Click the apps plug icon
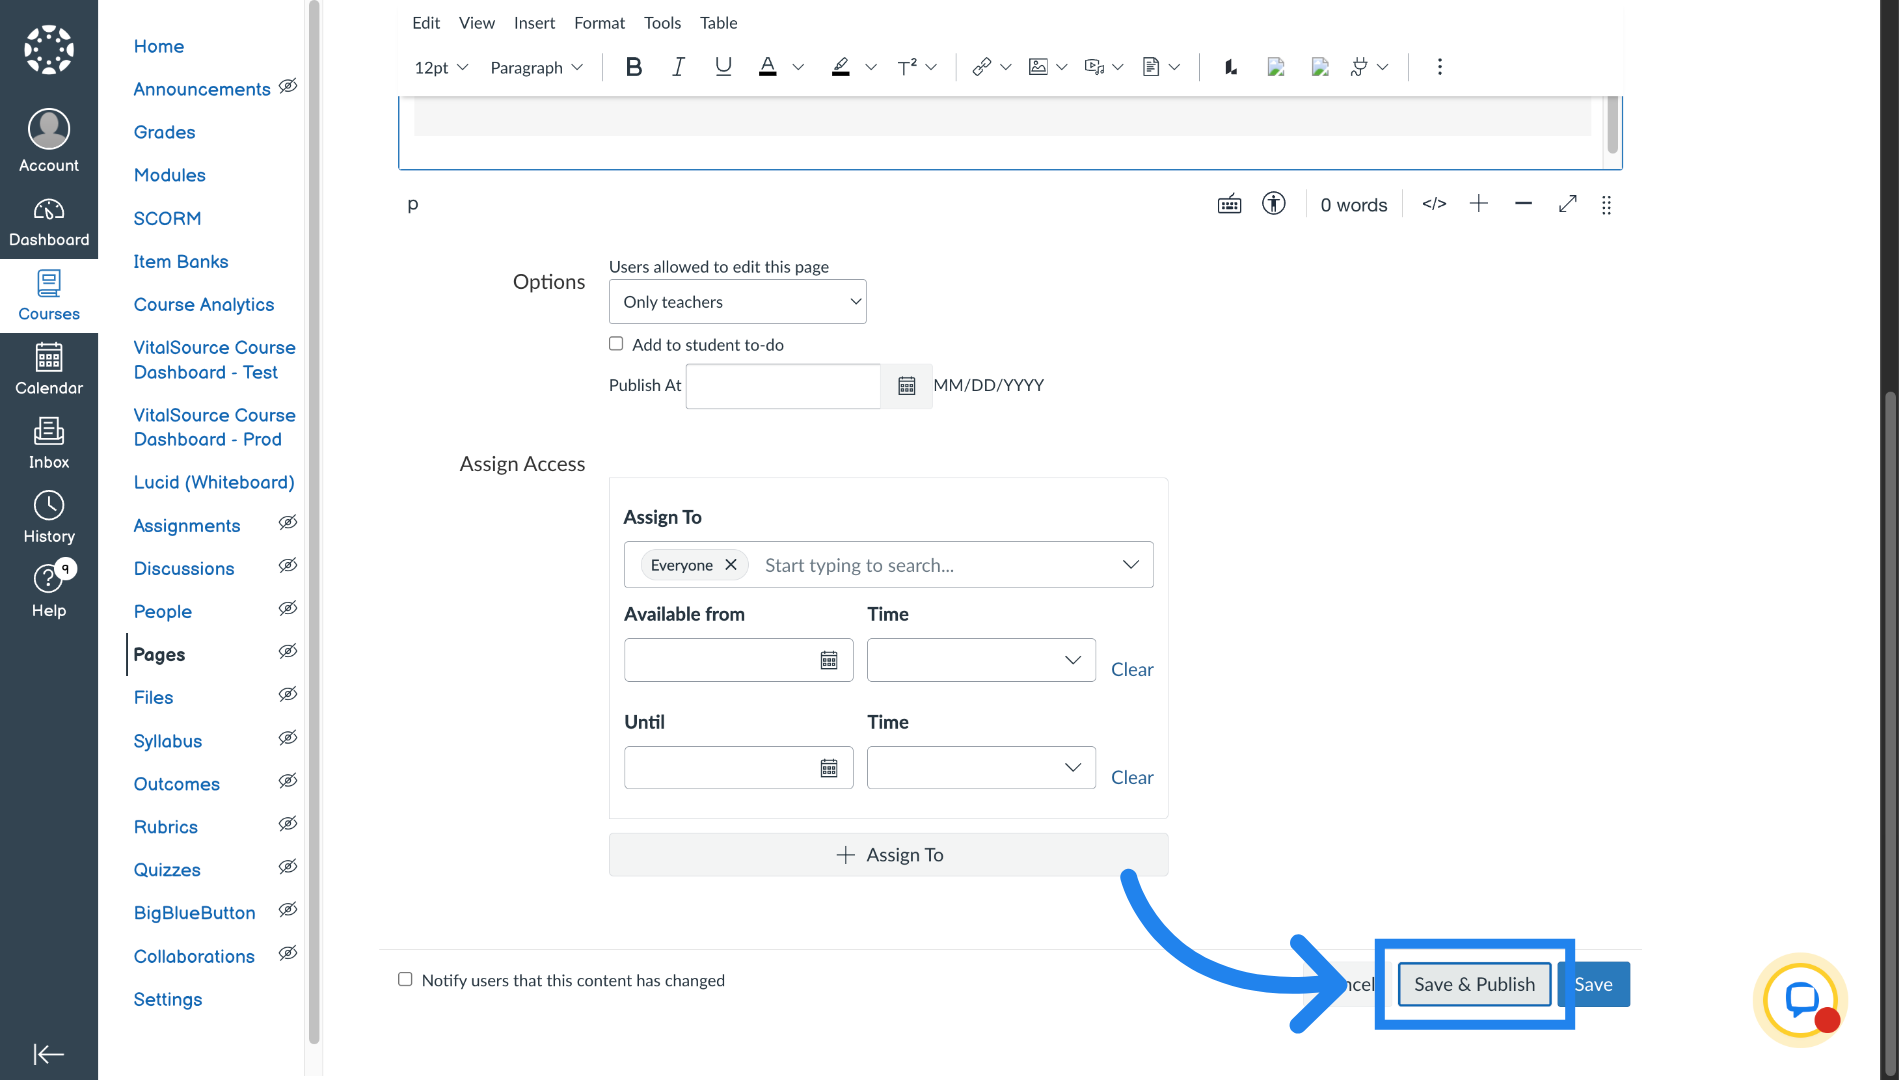Image resolution: width=1899 pixels, height=1080 pixels. click(x=1358, y=67)
